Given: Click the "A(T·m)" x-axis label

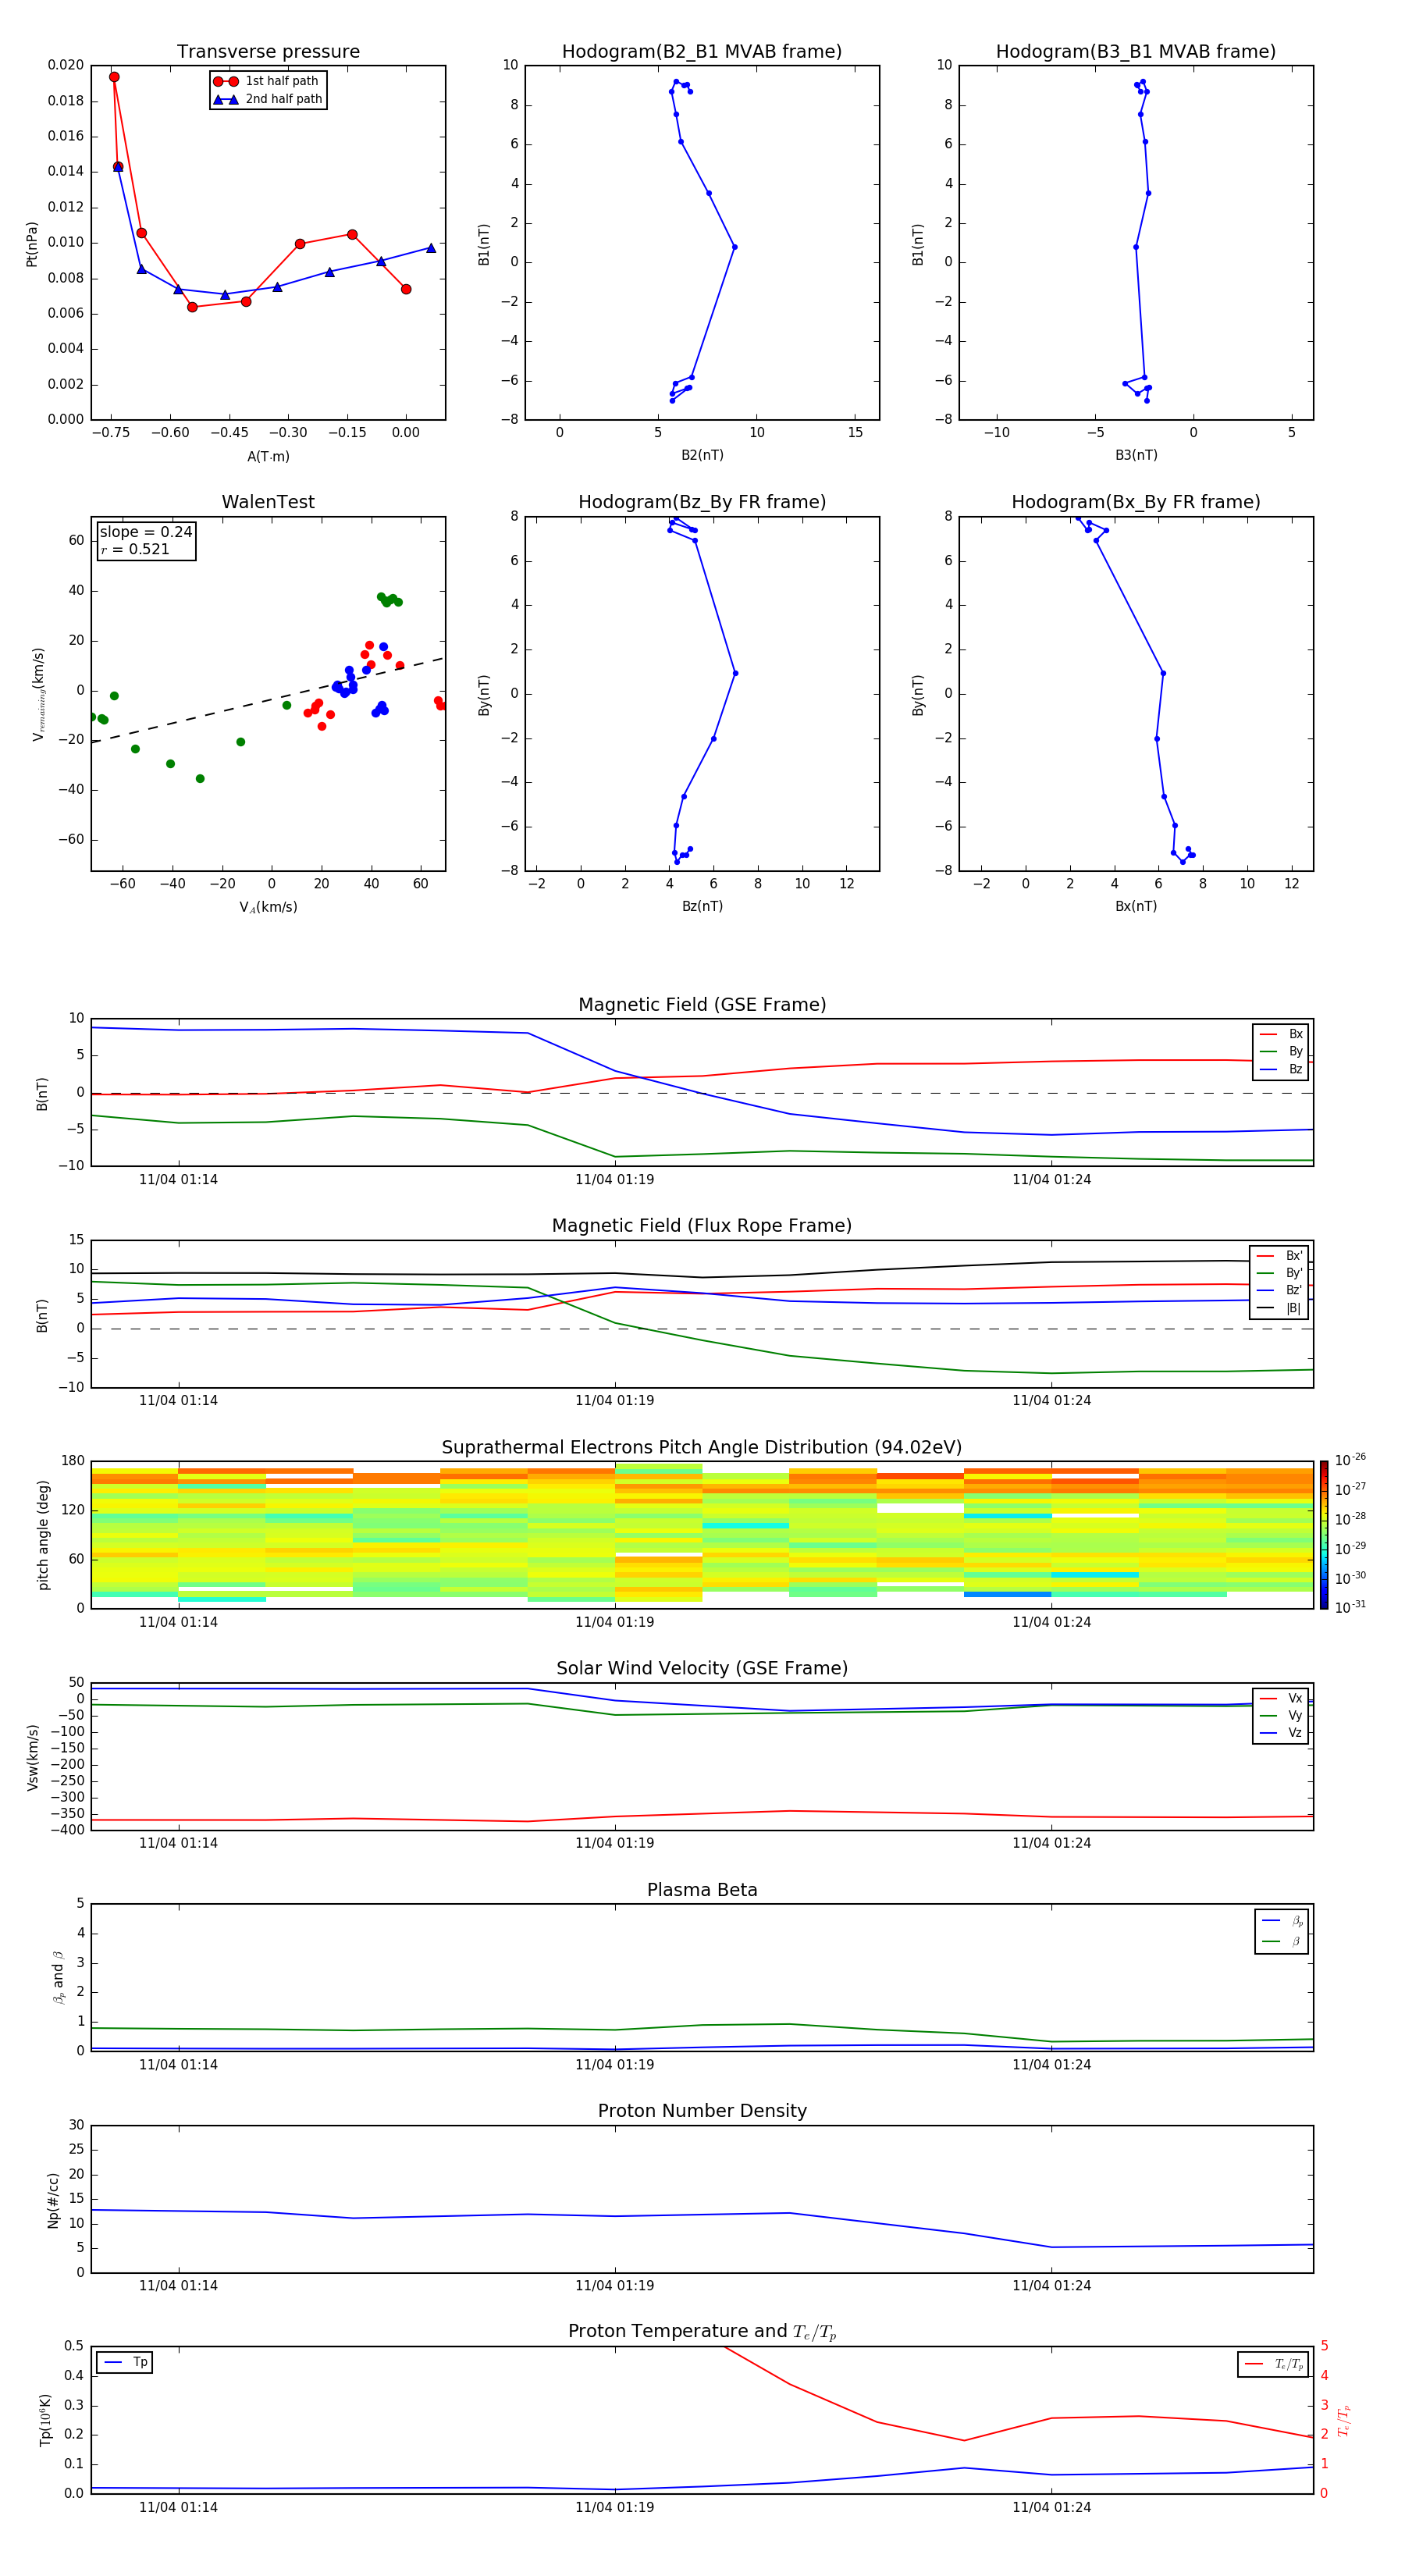Looking at the screenshot, I should click(268, 457).
